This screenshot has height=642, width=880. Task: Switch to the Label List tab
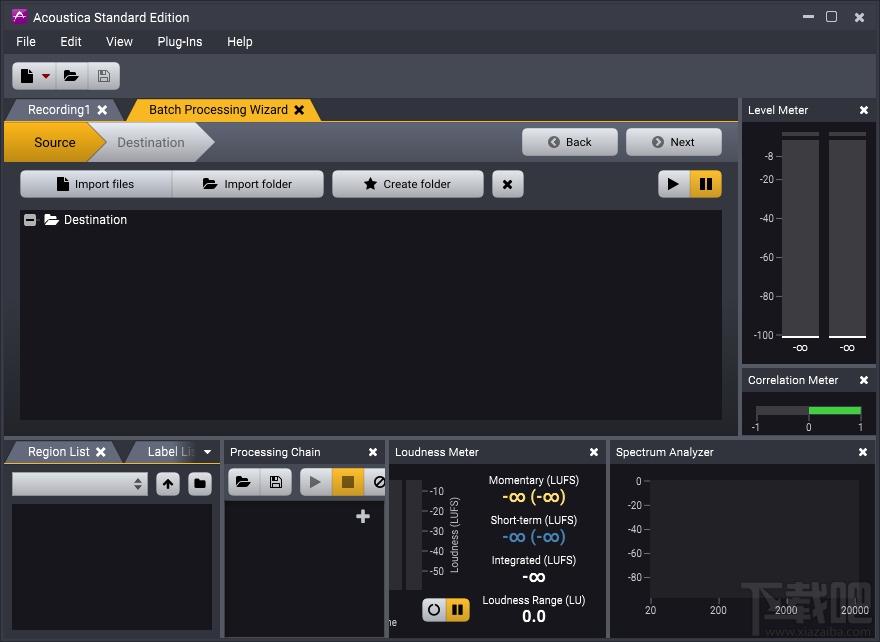171,452
